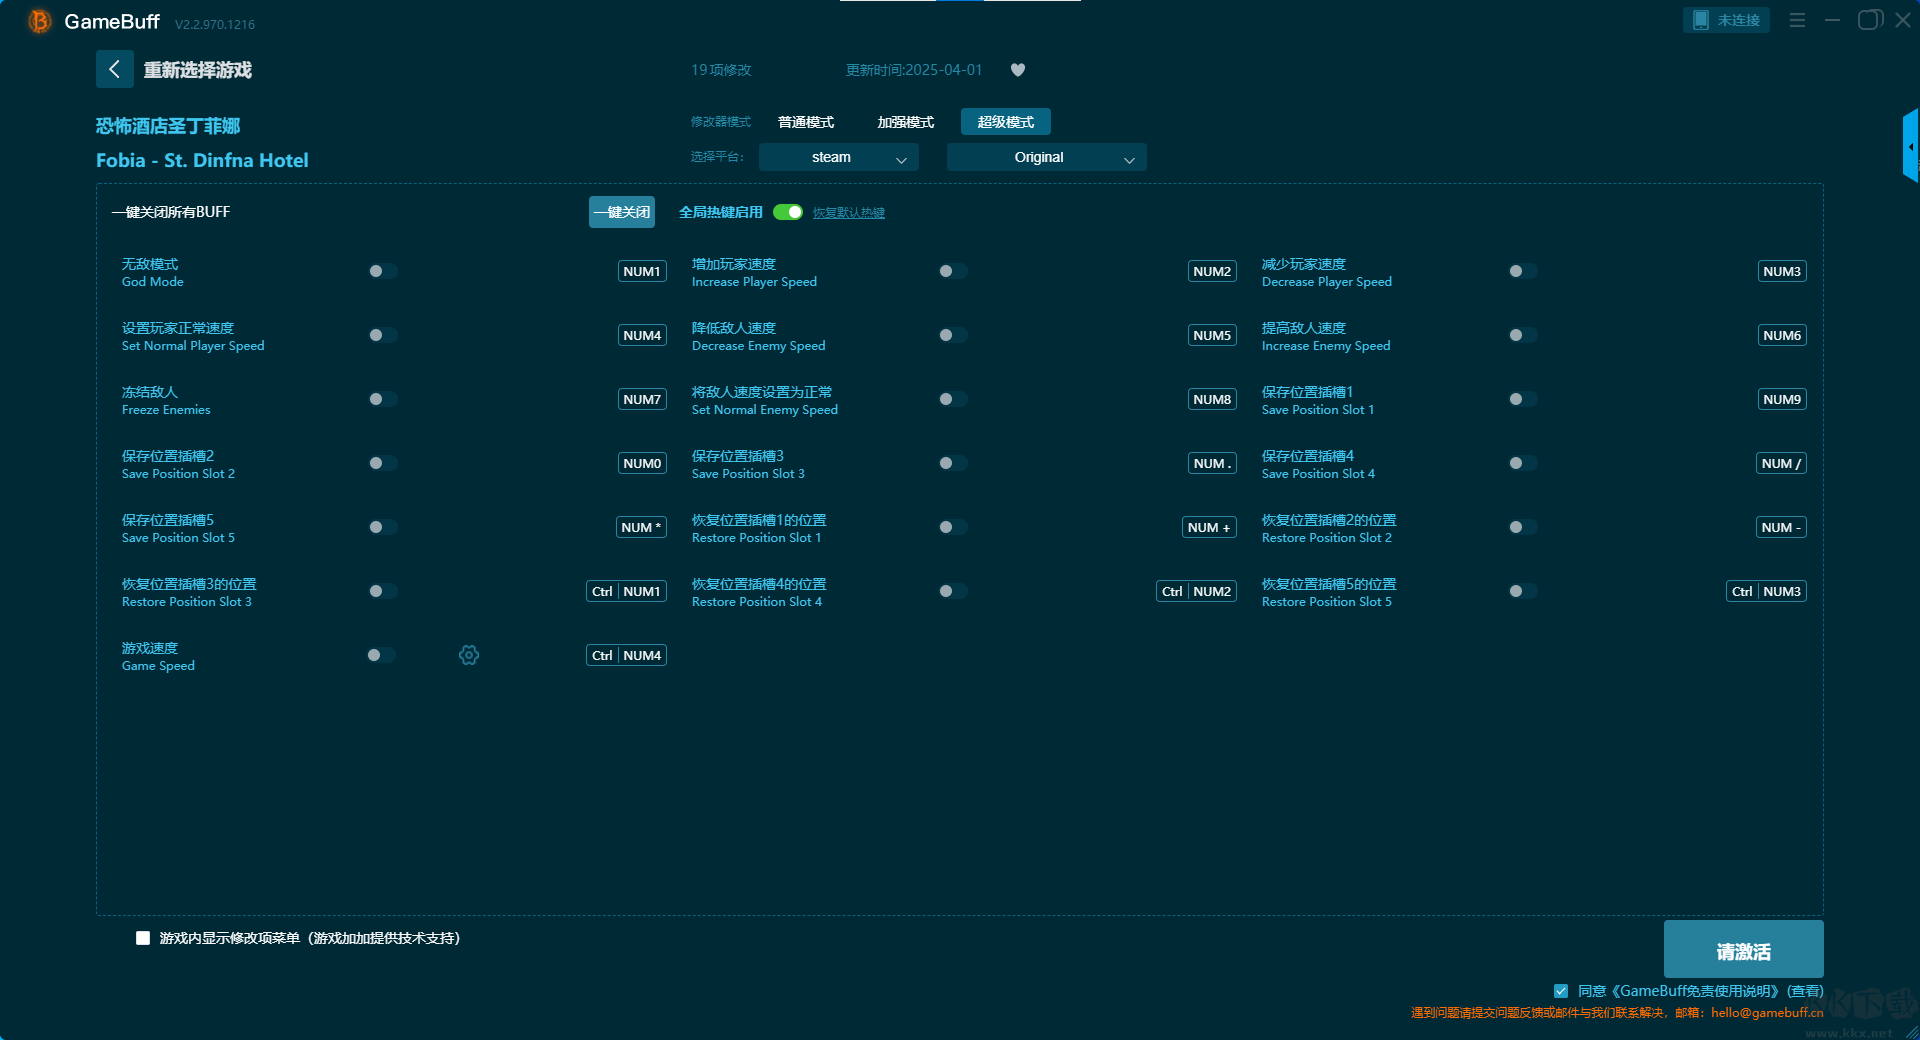1920x1040 pixels.
Task: Open the hamburger menu in title bar
Action: coord(1797,20)
